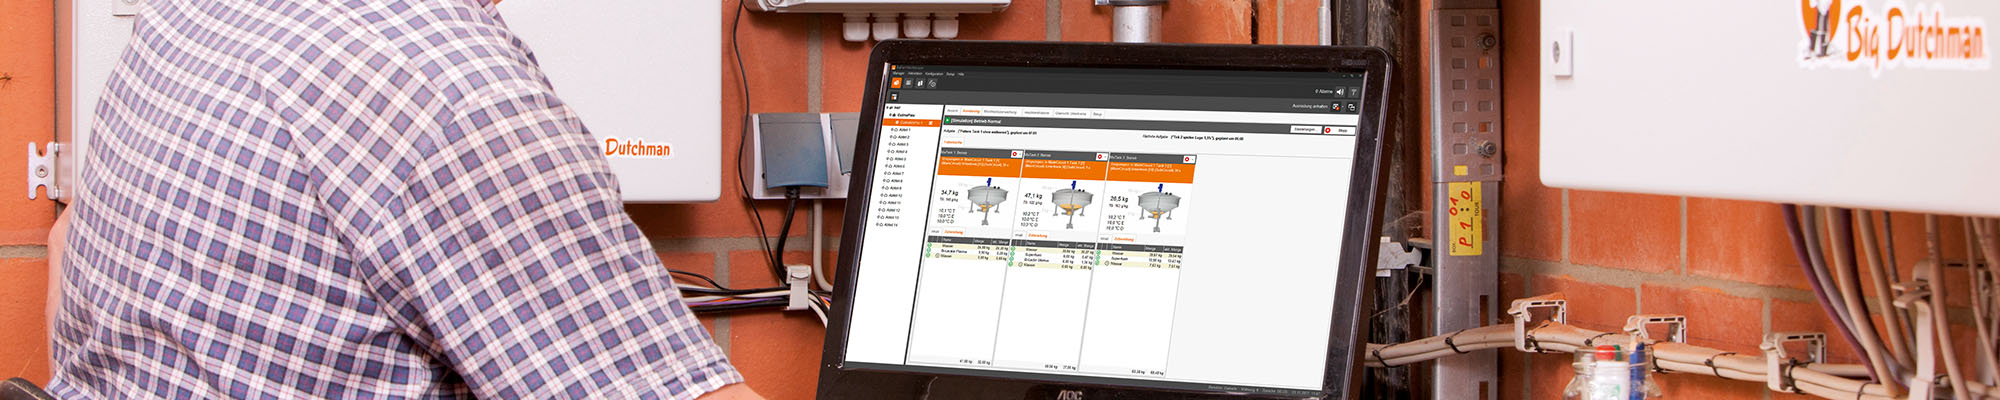Click the orange home icon in the toolbar
This screenshot has width=2000, height=400.
coord(897,83)
